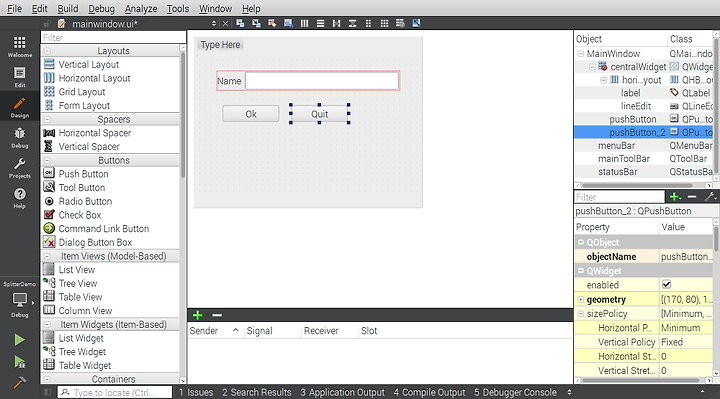Open property editor wrench settings
Screen dimensions: 720x399
point(710,197)
